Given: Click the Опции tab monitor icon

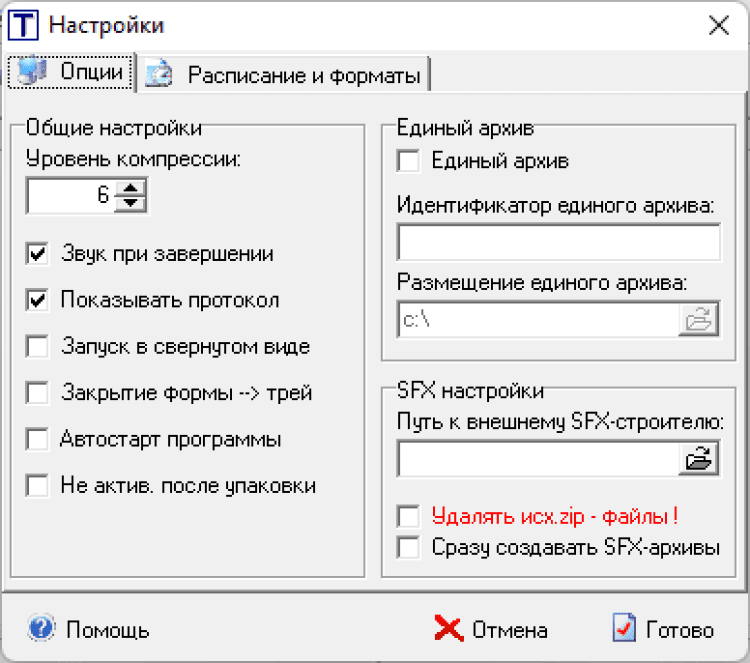Looking at the screenshot, I should tap(33, 73).
